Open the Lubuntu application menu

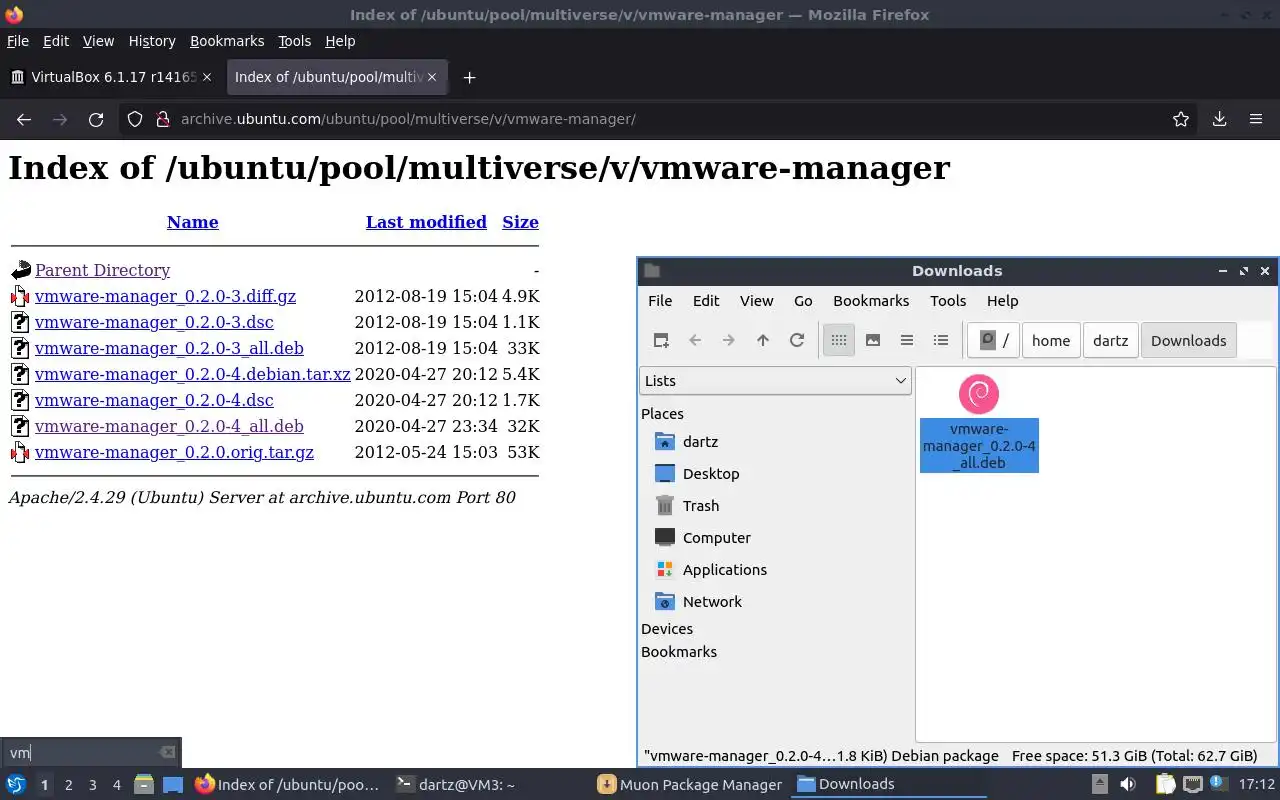[15, 784]
